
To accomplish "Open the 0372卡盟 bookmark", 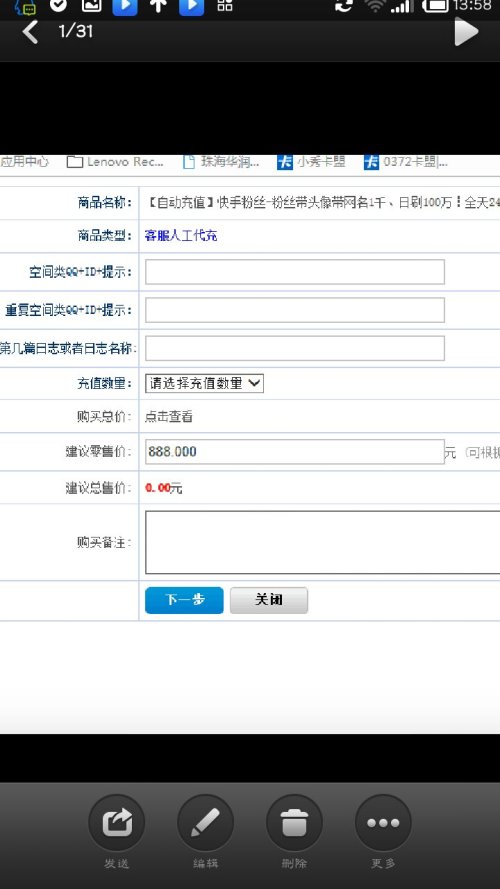I will [x=405, y=162].
